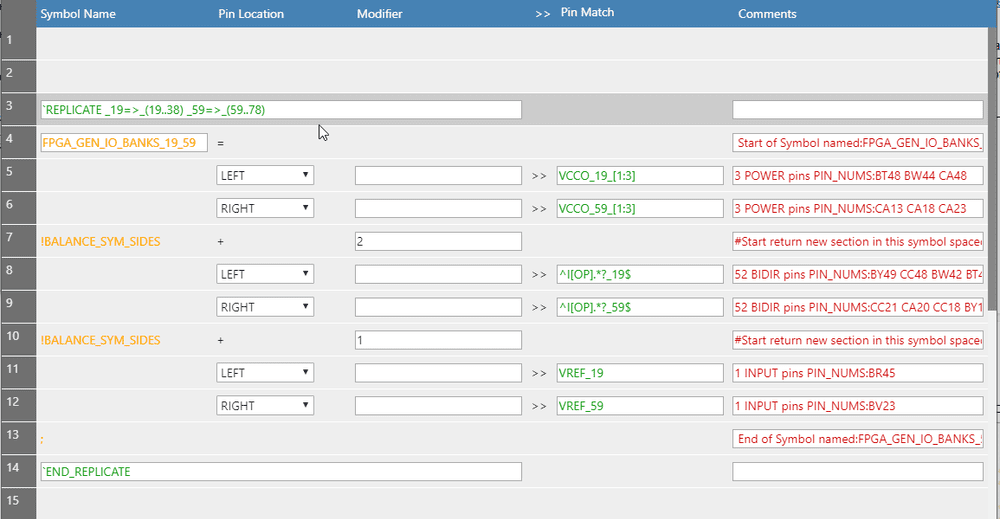Click the '#Start return new section' comment in row 10
The height and width of the screenshot is (519, 1000).
tap(858, 340)
